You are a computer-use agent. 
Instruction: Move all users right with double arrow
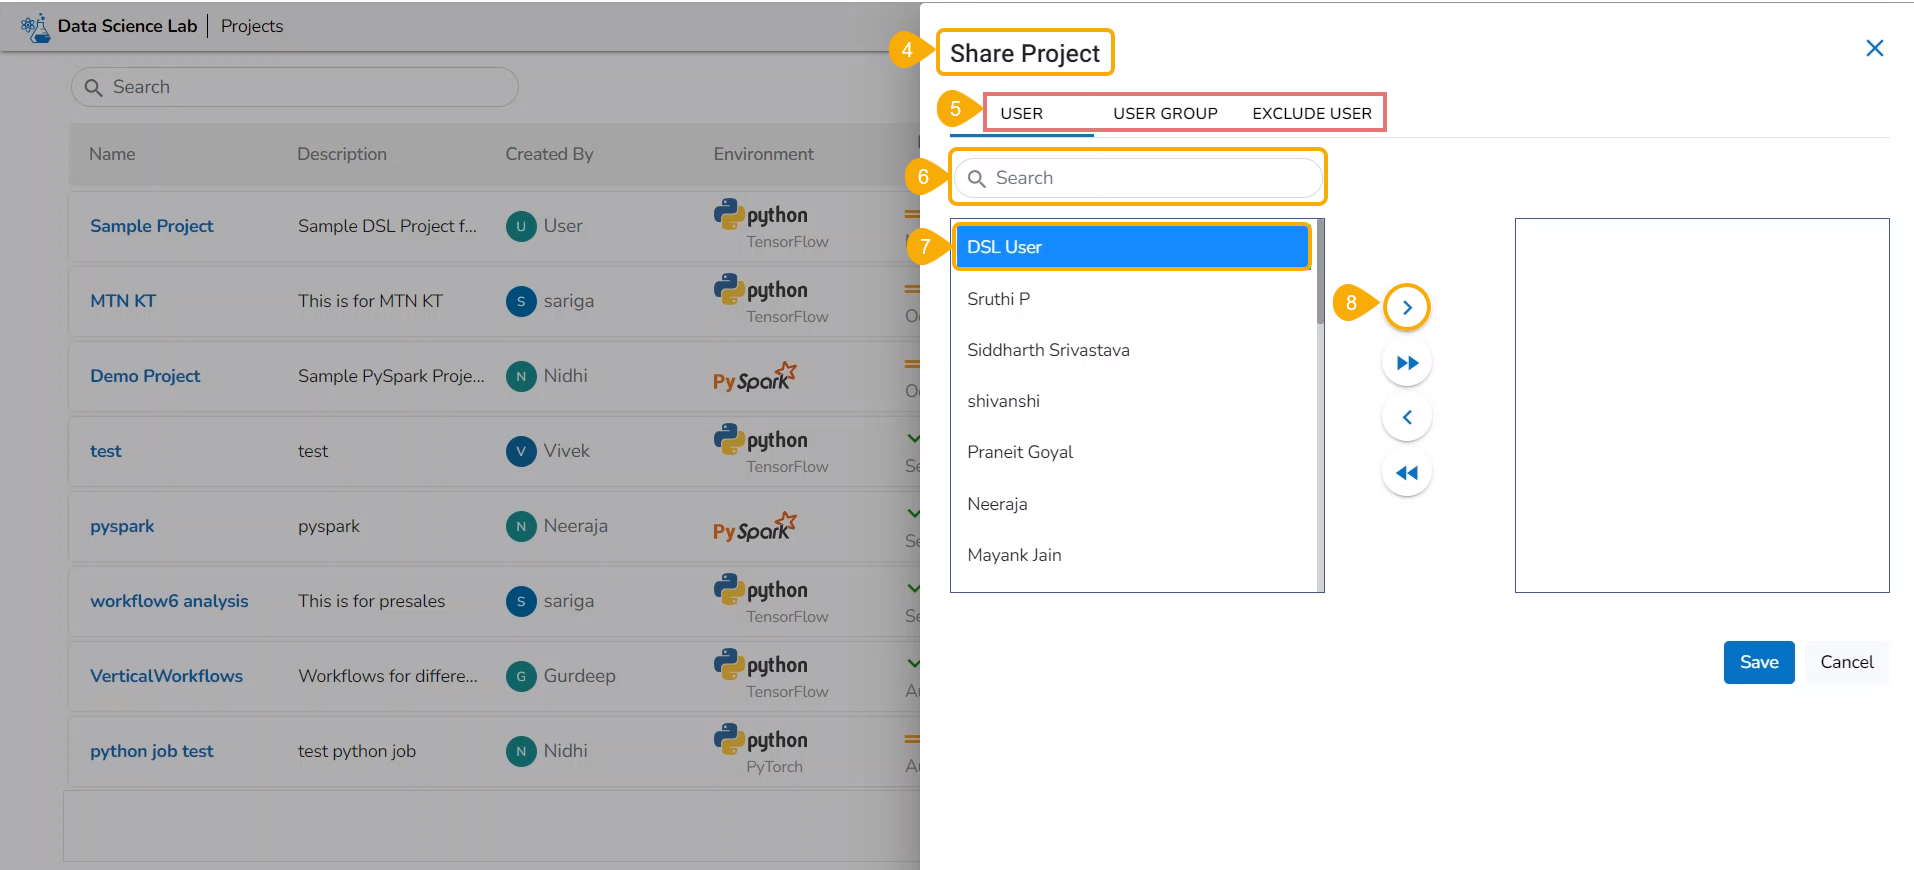pos(1406,363)
